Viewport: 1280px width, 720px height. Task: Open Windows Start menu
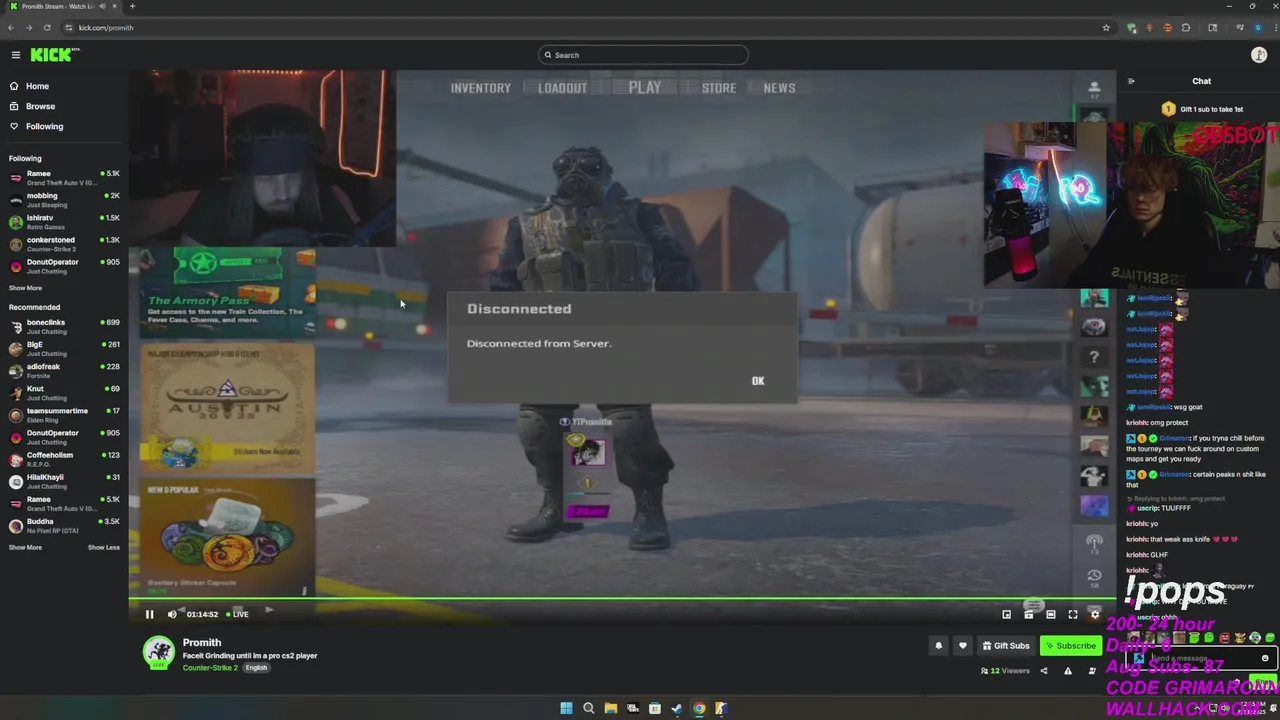click(566, 708)
